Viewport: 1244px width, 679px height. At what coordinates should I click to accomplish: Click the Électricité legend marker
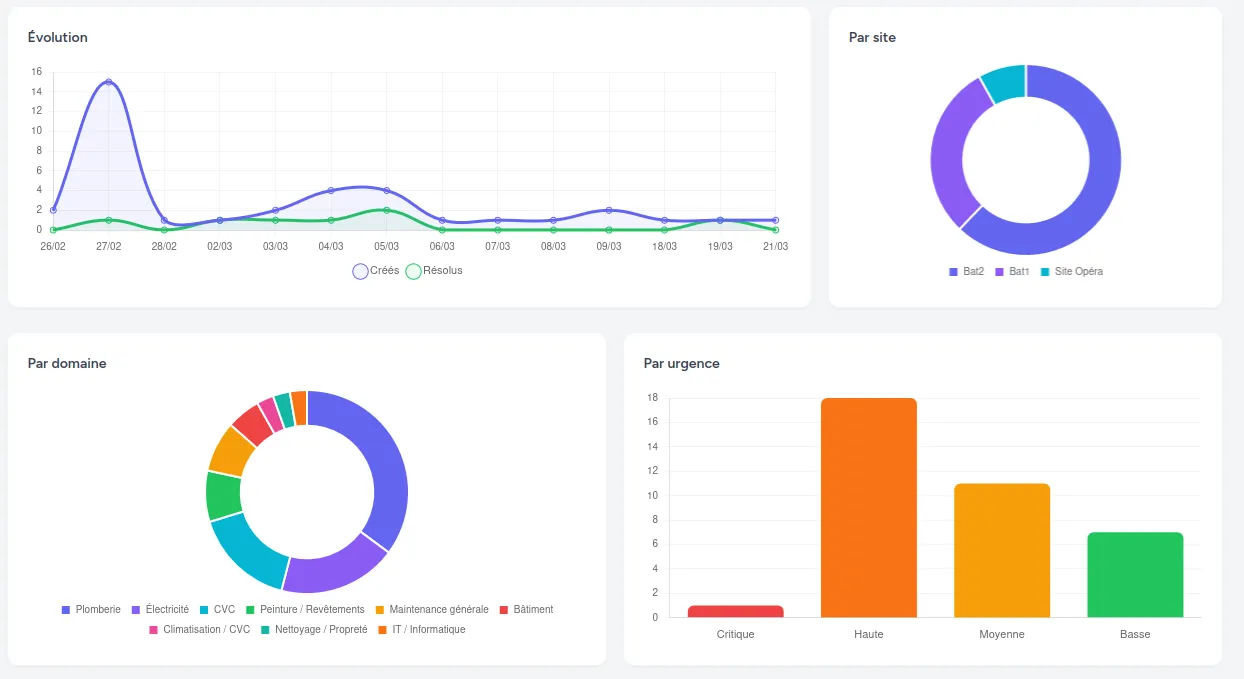coord(134,609)
